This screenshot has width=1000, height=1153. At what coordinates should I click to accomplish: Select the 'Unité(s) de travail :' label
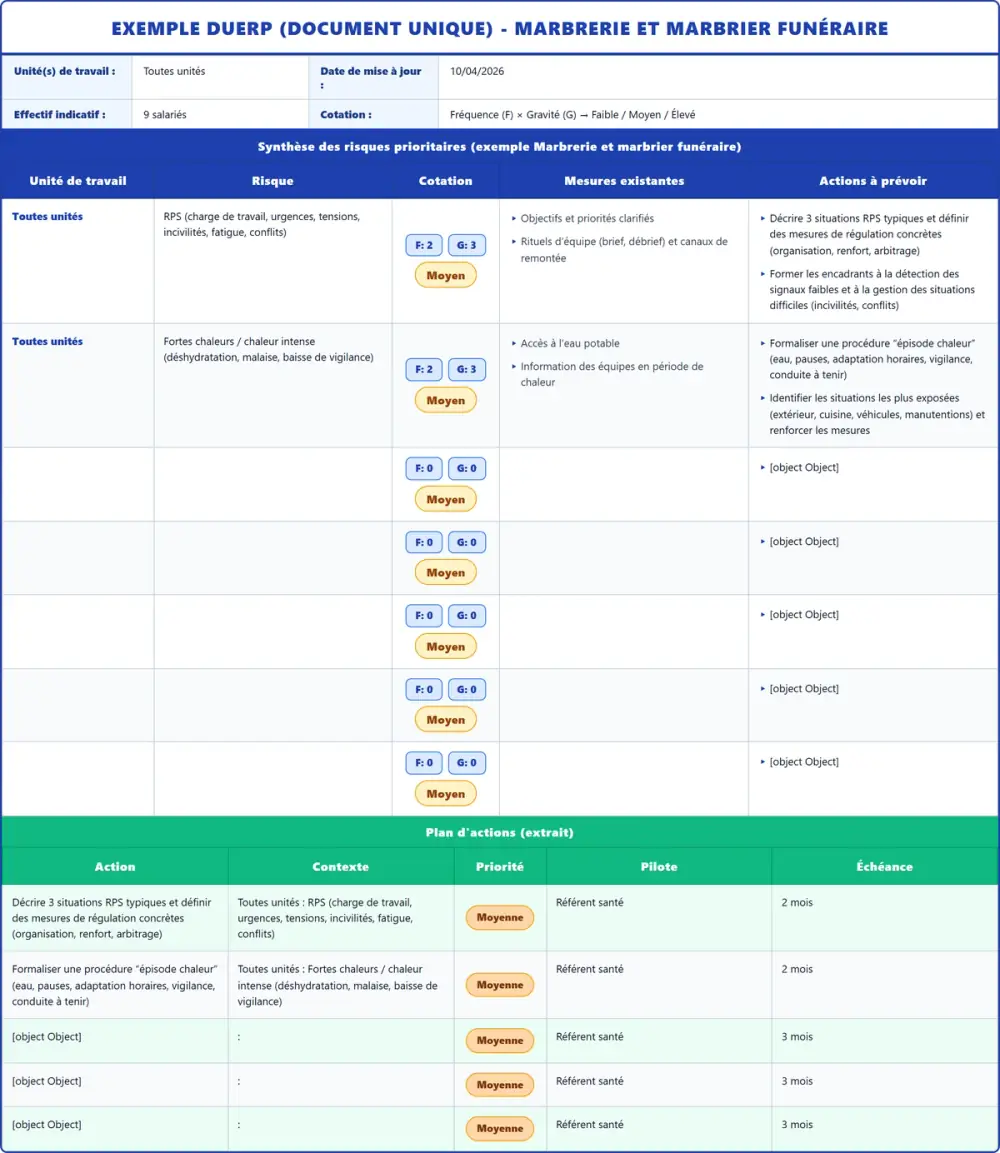[65, 71]
